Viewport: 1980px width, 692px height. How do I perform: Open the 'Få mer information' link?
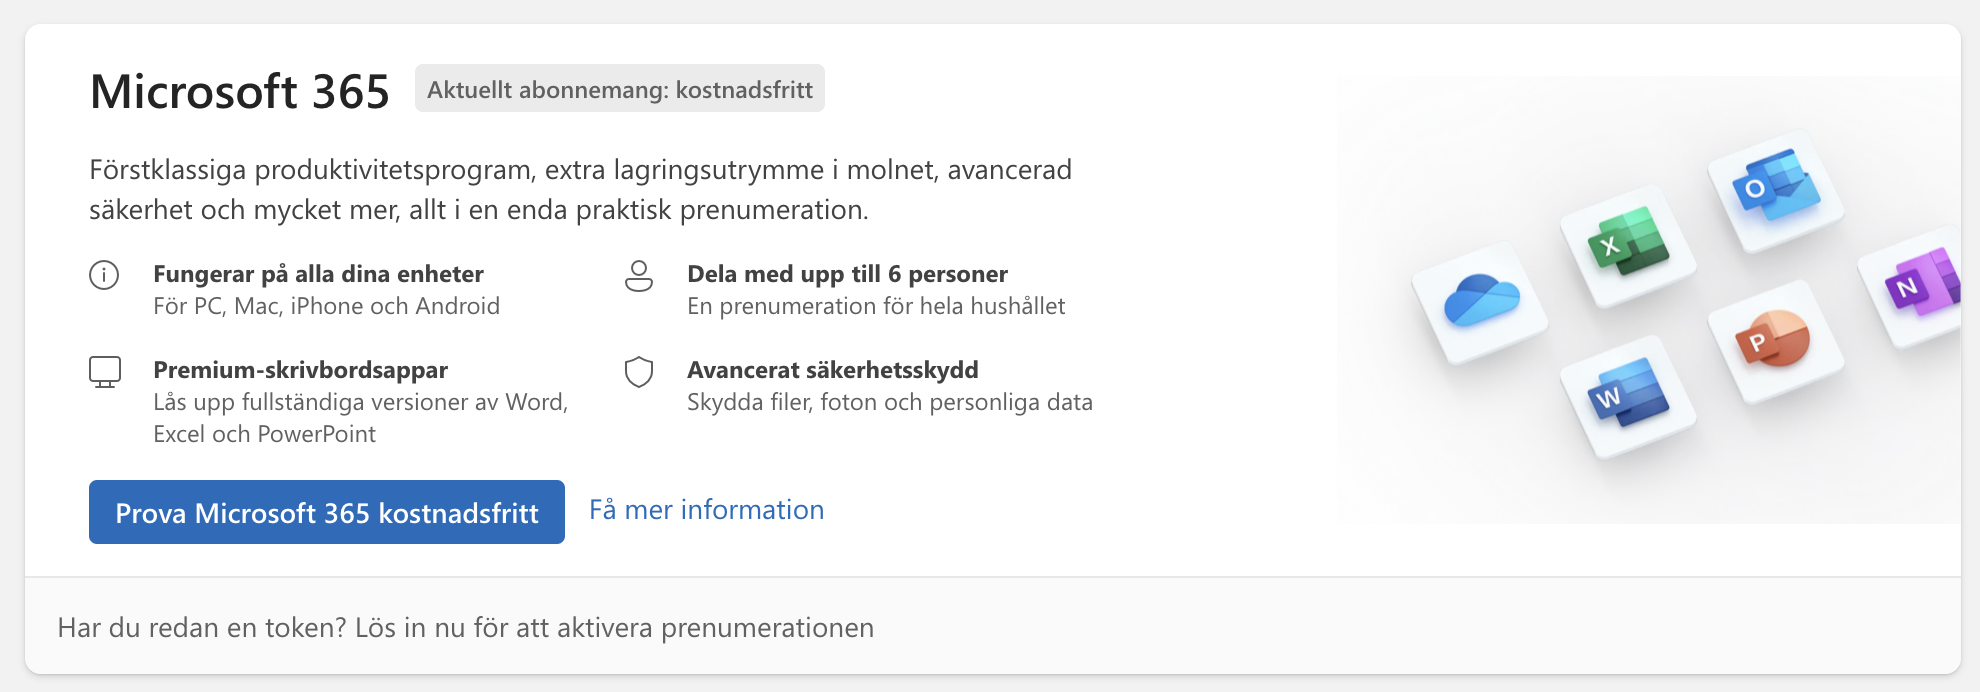click(706, 510)
